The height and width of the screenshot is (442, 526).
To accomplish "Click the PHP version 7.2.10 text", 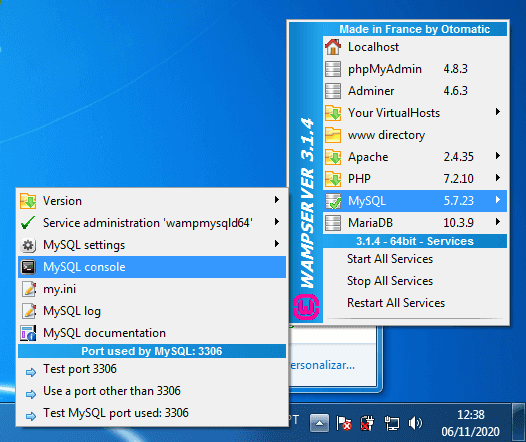I will click(x=459, y=179).
